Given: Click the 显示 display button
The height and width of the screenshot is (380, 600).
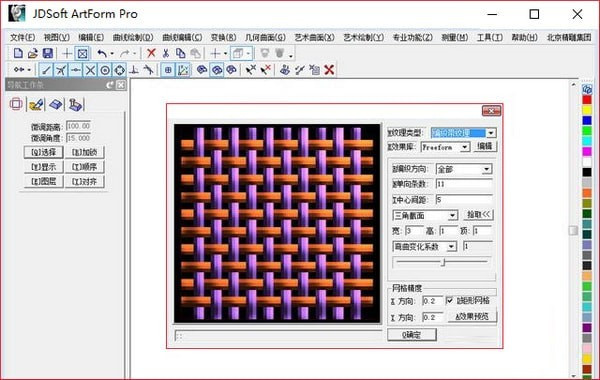Looking at the screenshot, I should [44, 167].
